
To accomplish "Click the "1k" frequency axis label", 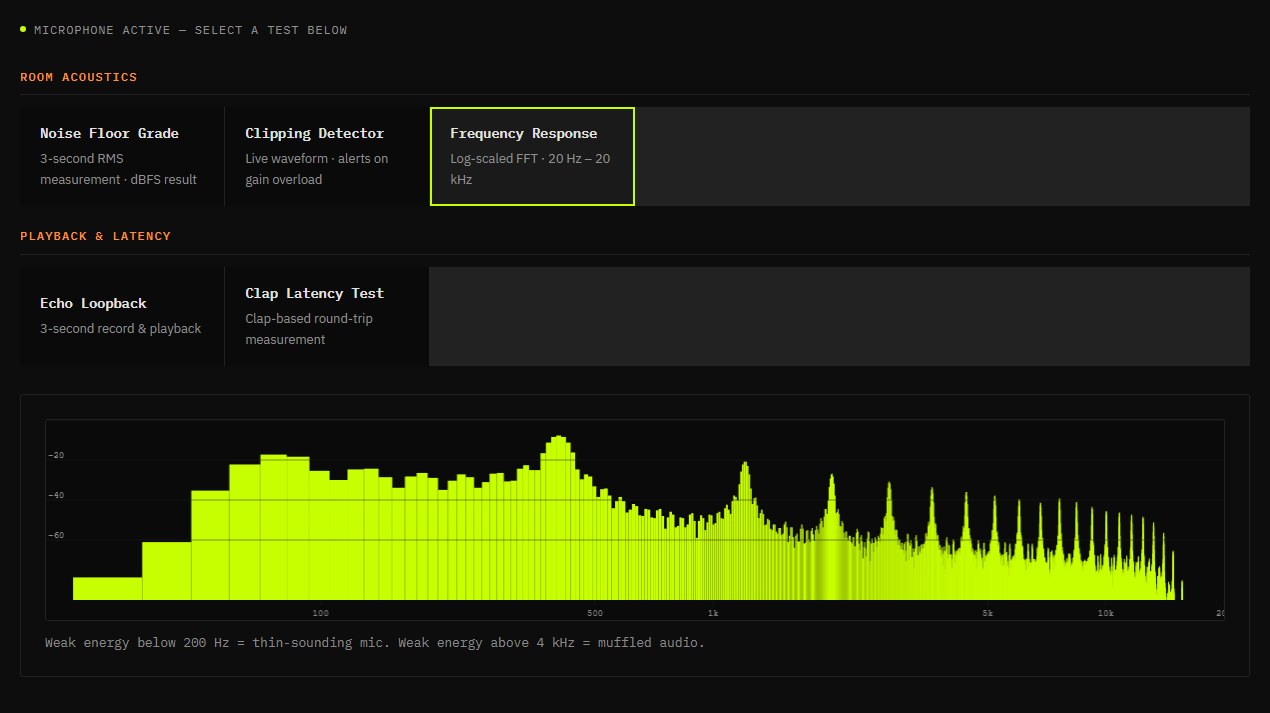I will (x=713, y=613).
